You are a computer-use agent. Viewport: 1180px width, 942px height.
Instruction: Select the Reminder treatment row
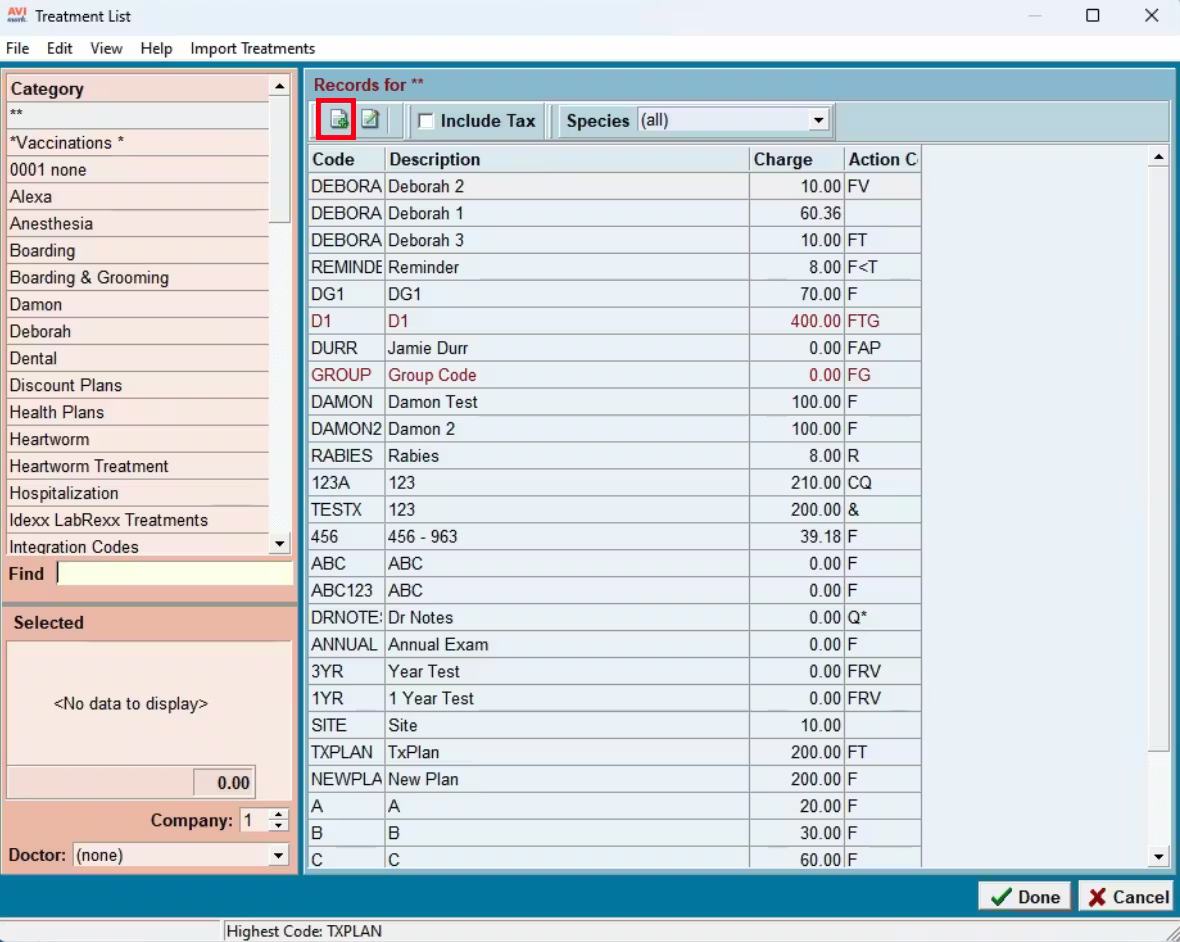coord(614,267)
